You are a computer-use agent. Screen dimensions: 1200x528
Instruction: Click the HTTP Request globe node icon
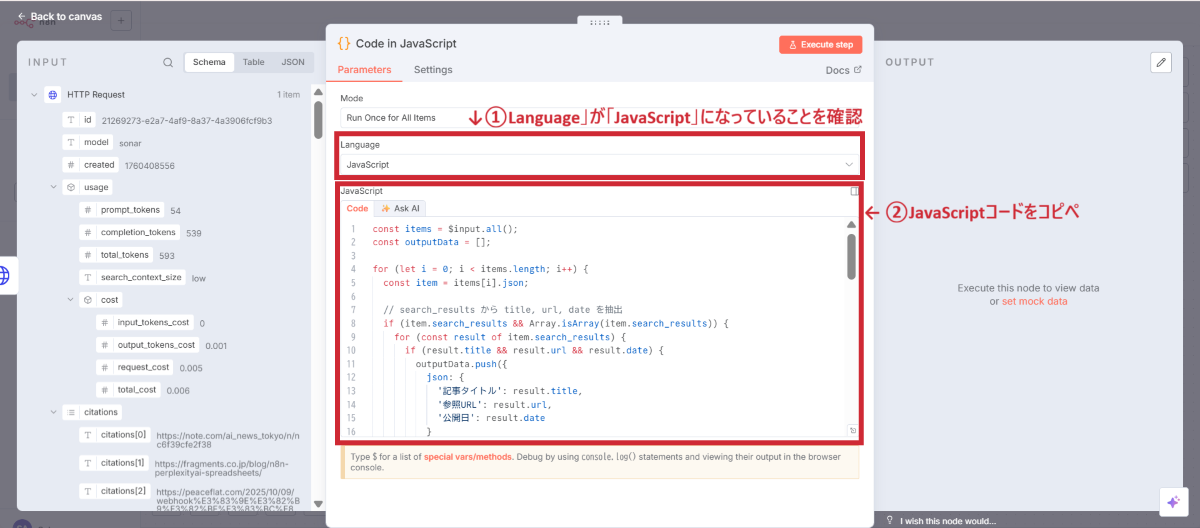tap(52, 95)
